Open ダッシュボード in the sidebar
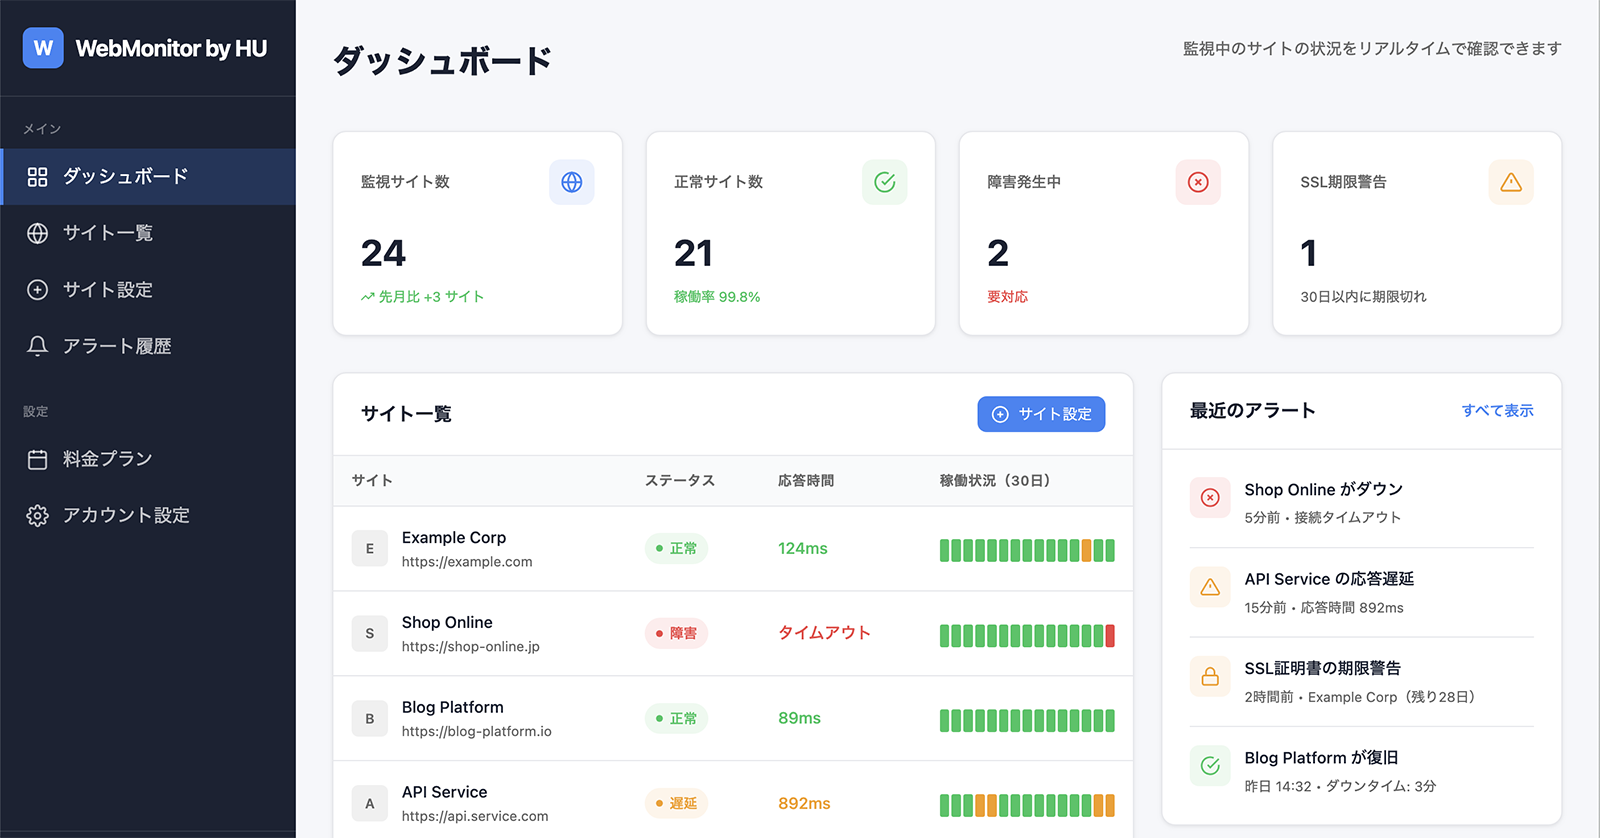Screen dimensions: 1600x838 148,177
